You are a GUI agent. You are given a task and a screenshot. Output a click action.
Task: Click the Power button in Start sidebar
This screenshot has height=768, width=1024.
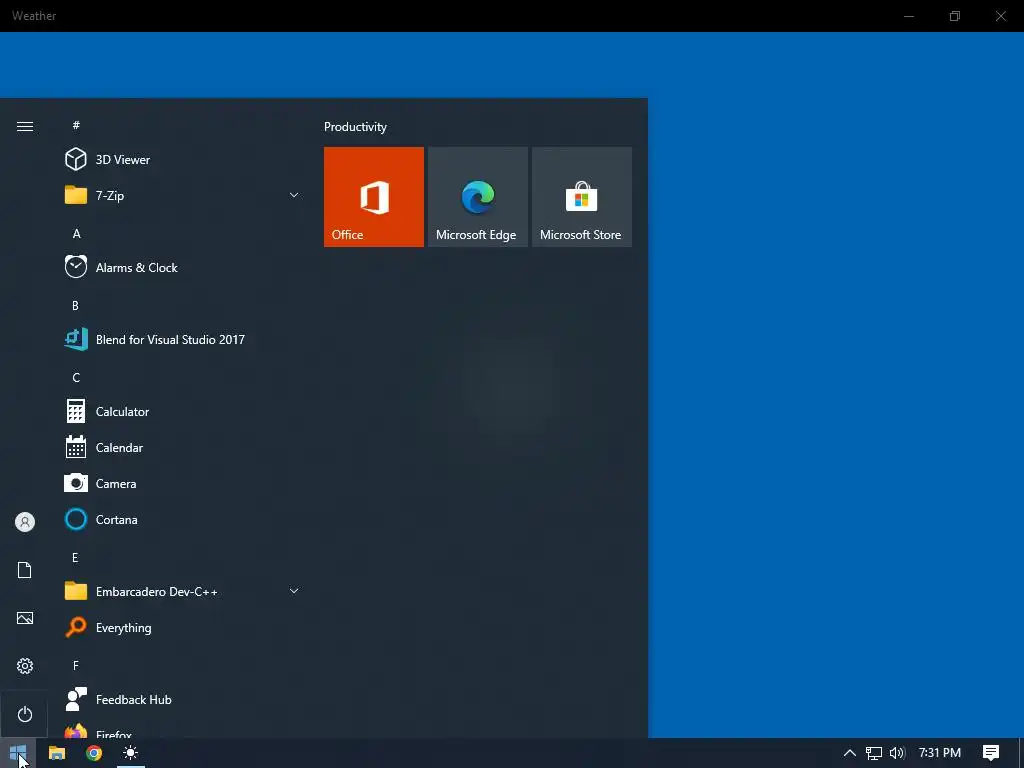click(x=25, y=714)
